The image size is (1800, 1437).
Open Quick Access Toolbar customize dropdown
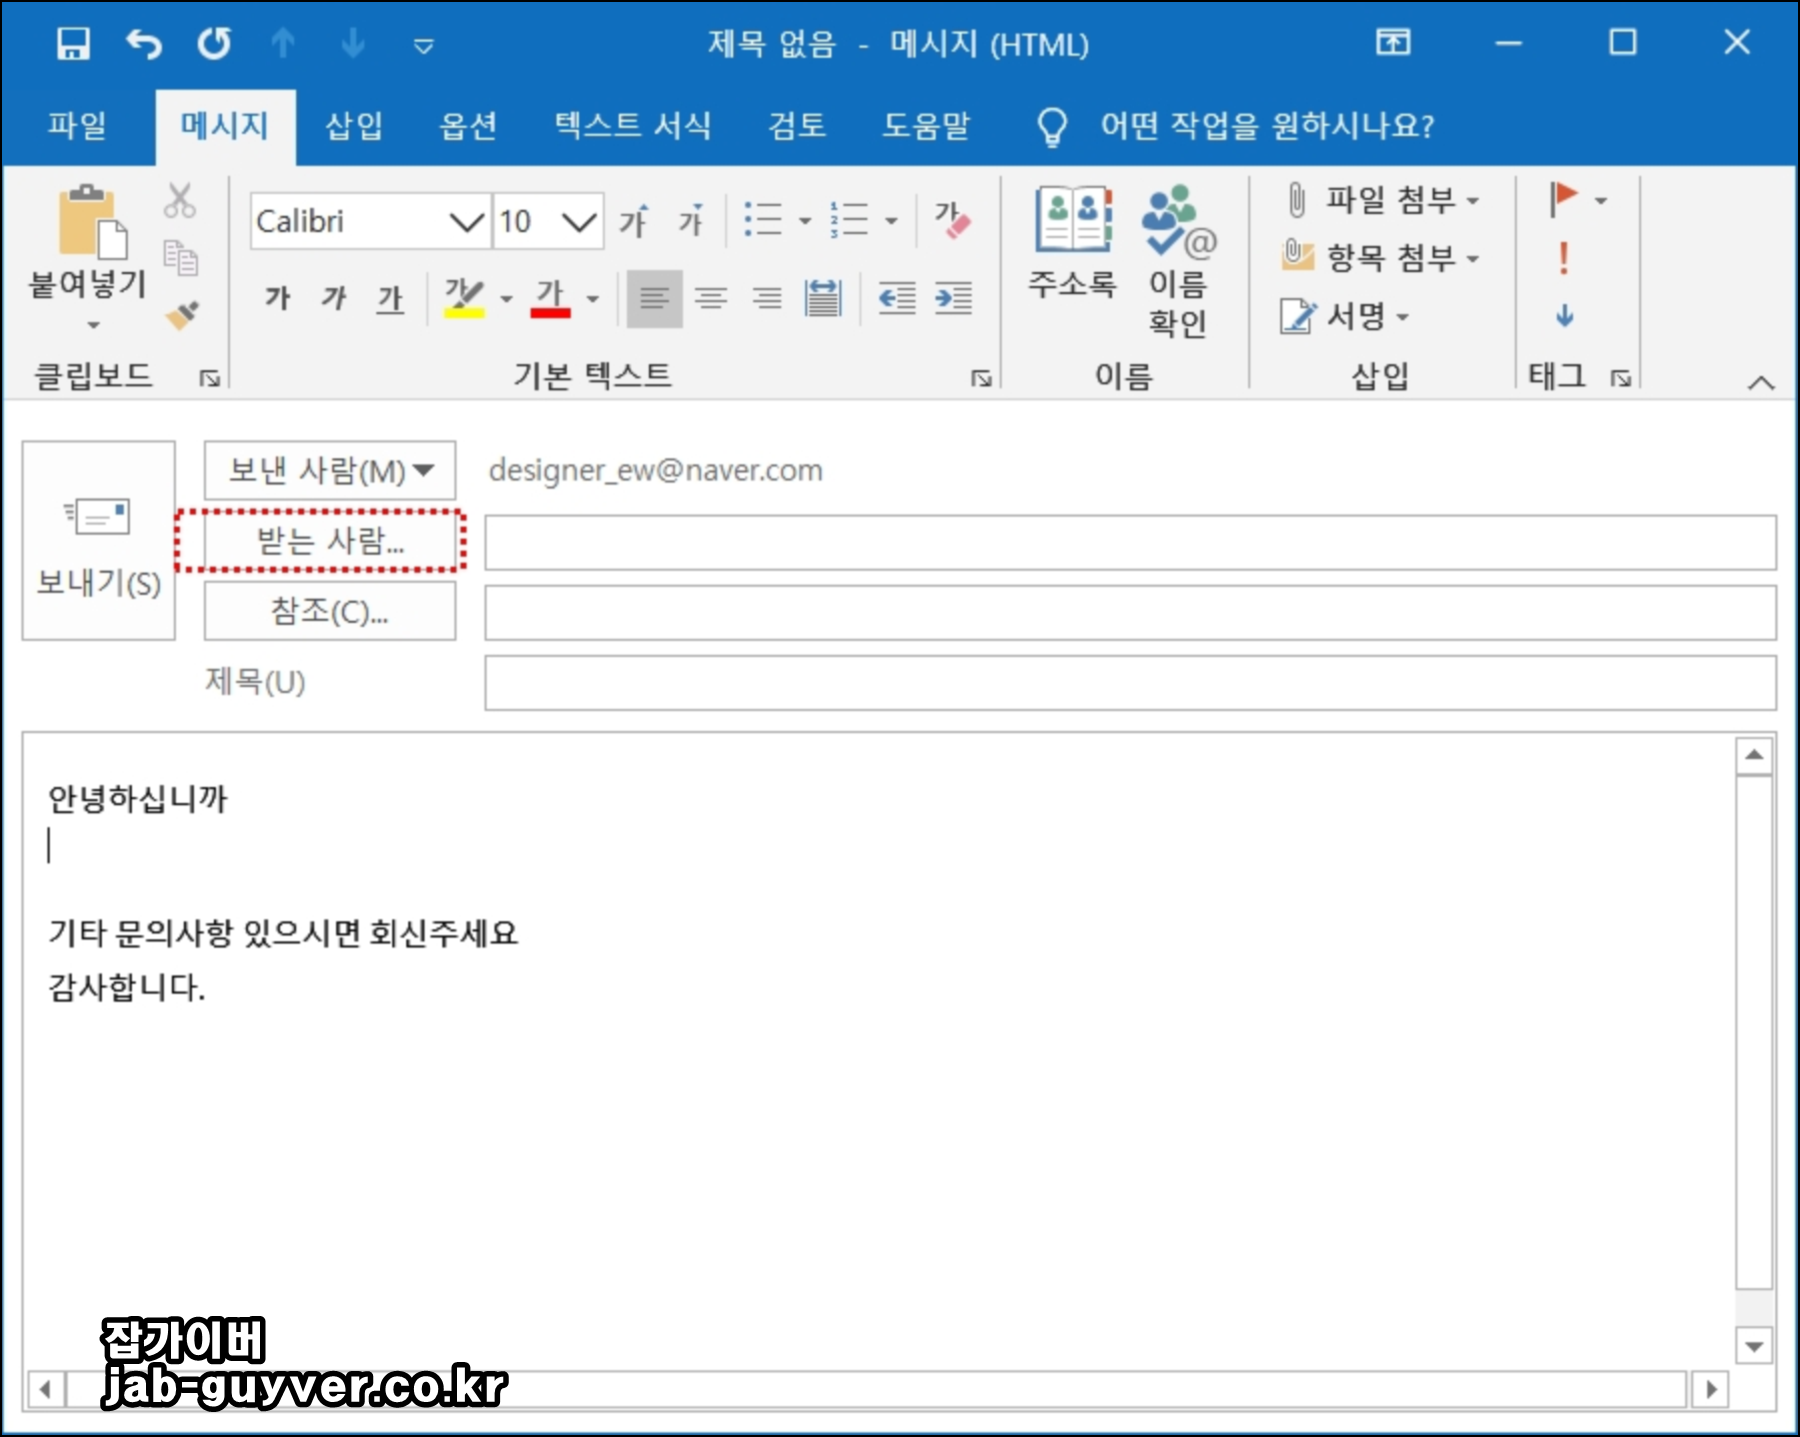(x=424, y=45)
